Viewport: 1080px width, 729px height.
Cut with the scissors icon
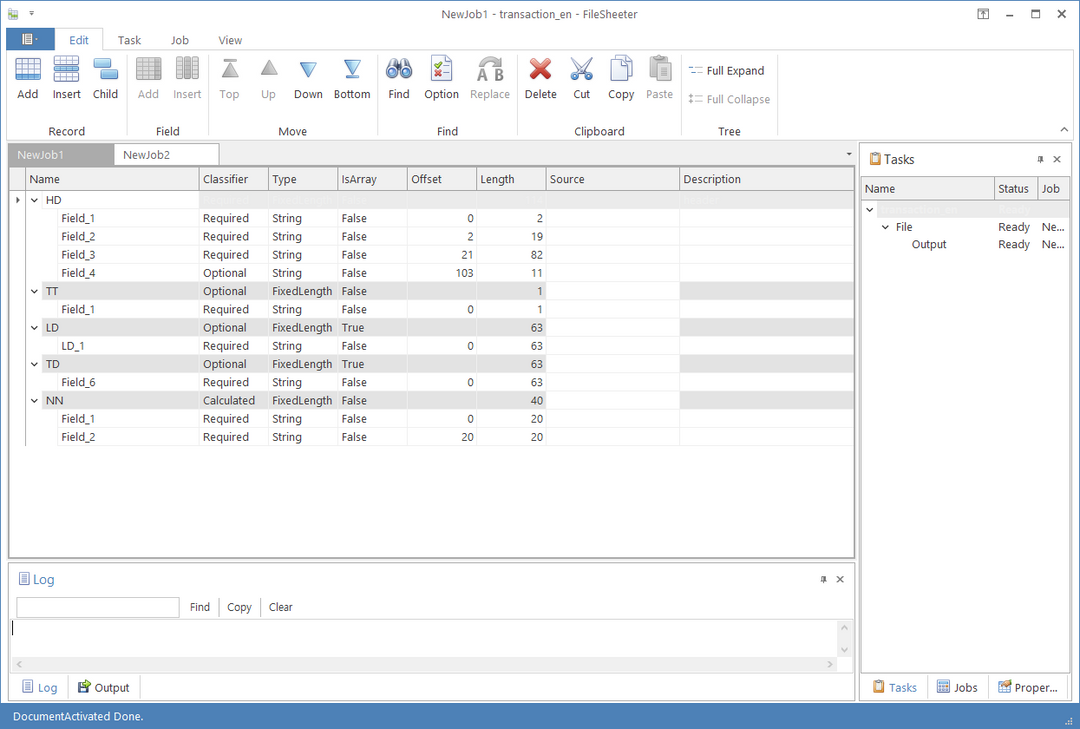coord(581,70)
